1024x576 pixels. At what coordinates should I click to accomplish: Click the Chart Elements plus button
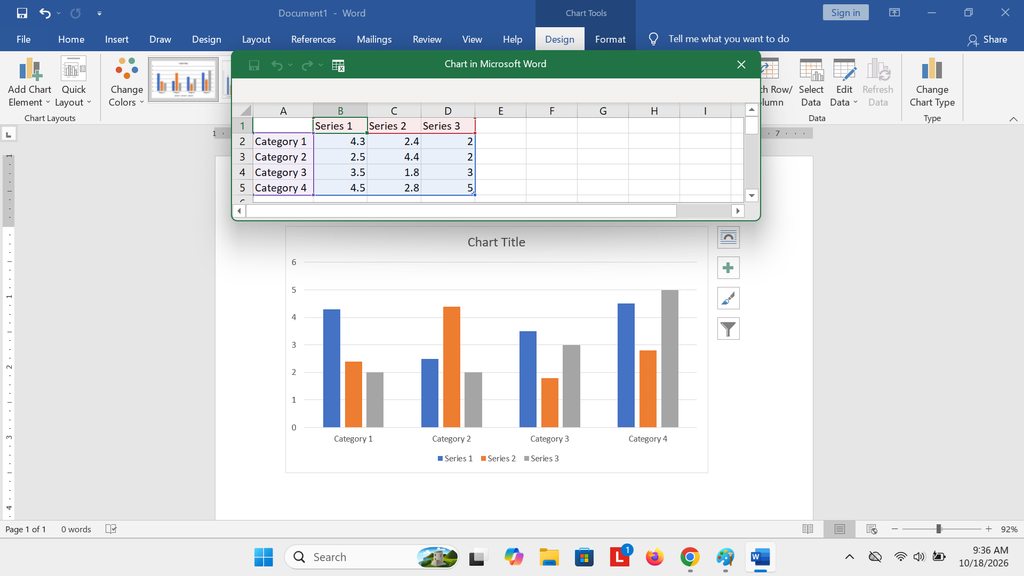point(728,268)
